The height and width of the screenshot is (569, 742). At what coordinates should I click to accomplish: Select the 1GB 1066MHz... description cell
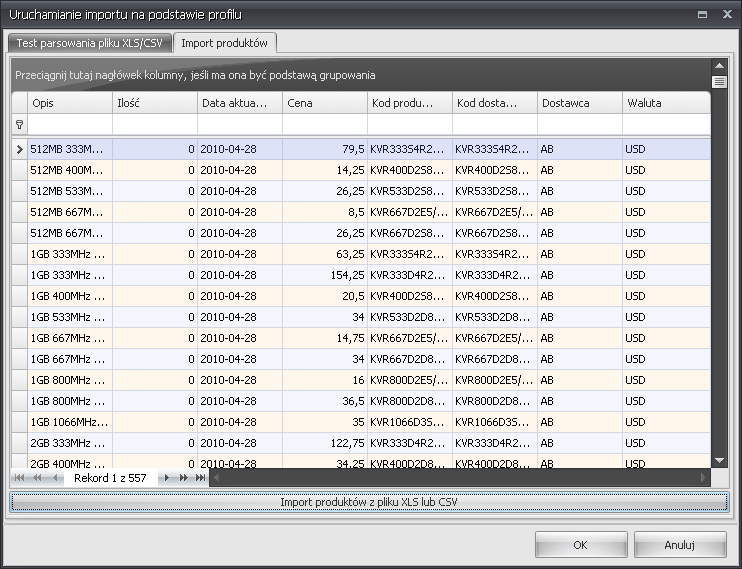[x=70, y=422]
